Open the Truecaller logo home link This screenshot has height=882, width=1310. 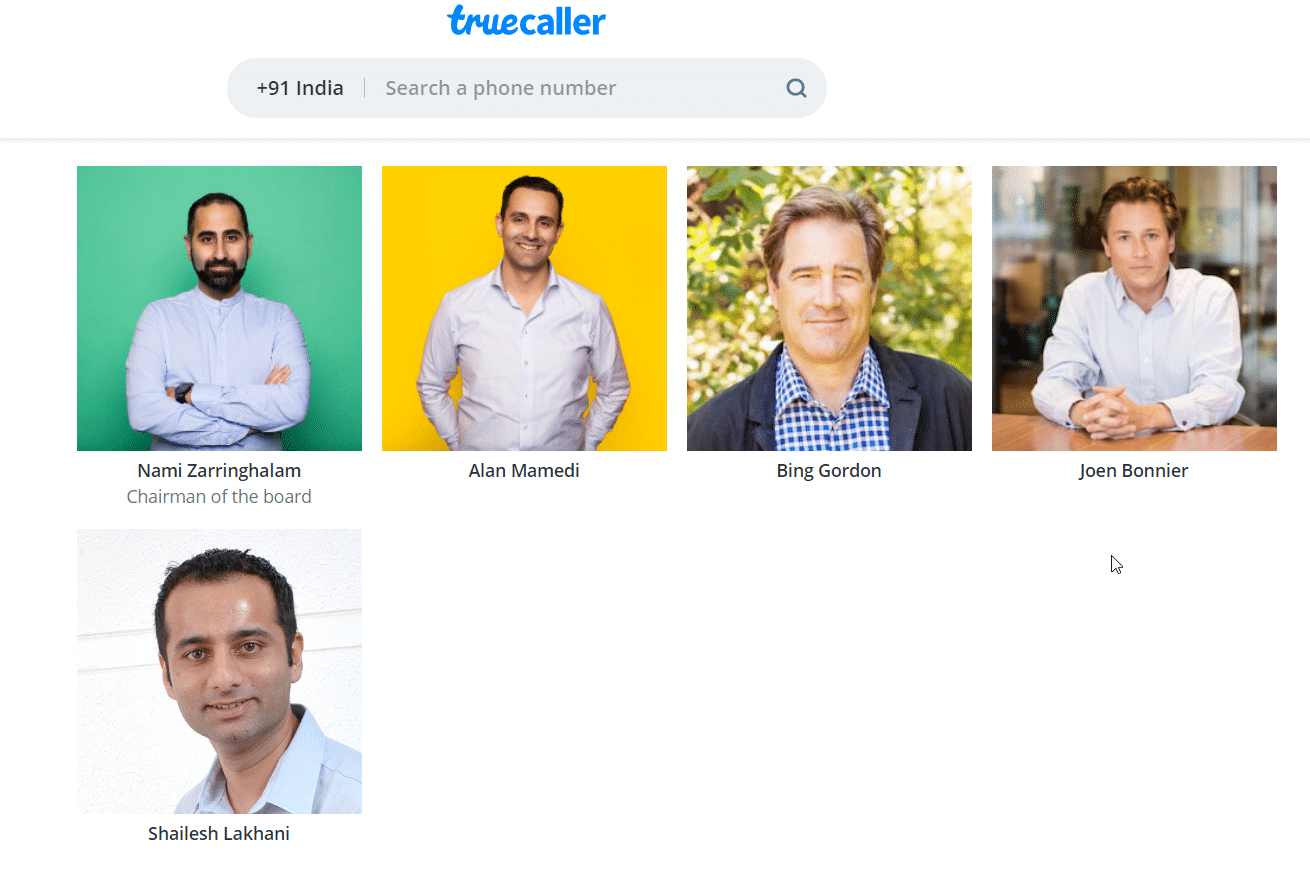[526, 20]
